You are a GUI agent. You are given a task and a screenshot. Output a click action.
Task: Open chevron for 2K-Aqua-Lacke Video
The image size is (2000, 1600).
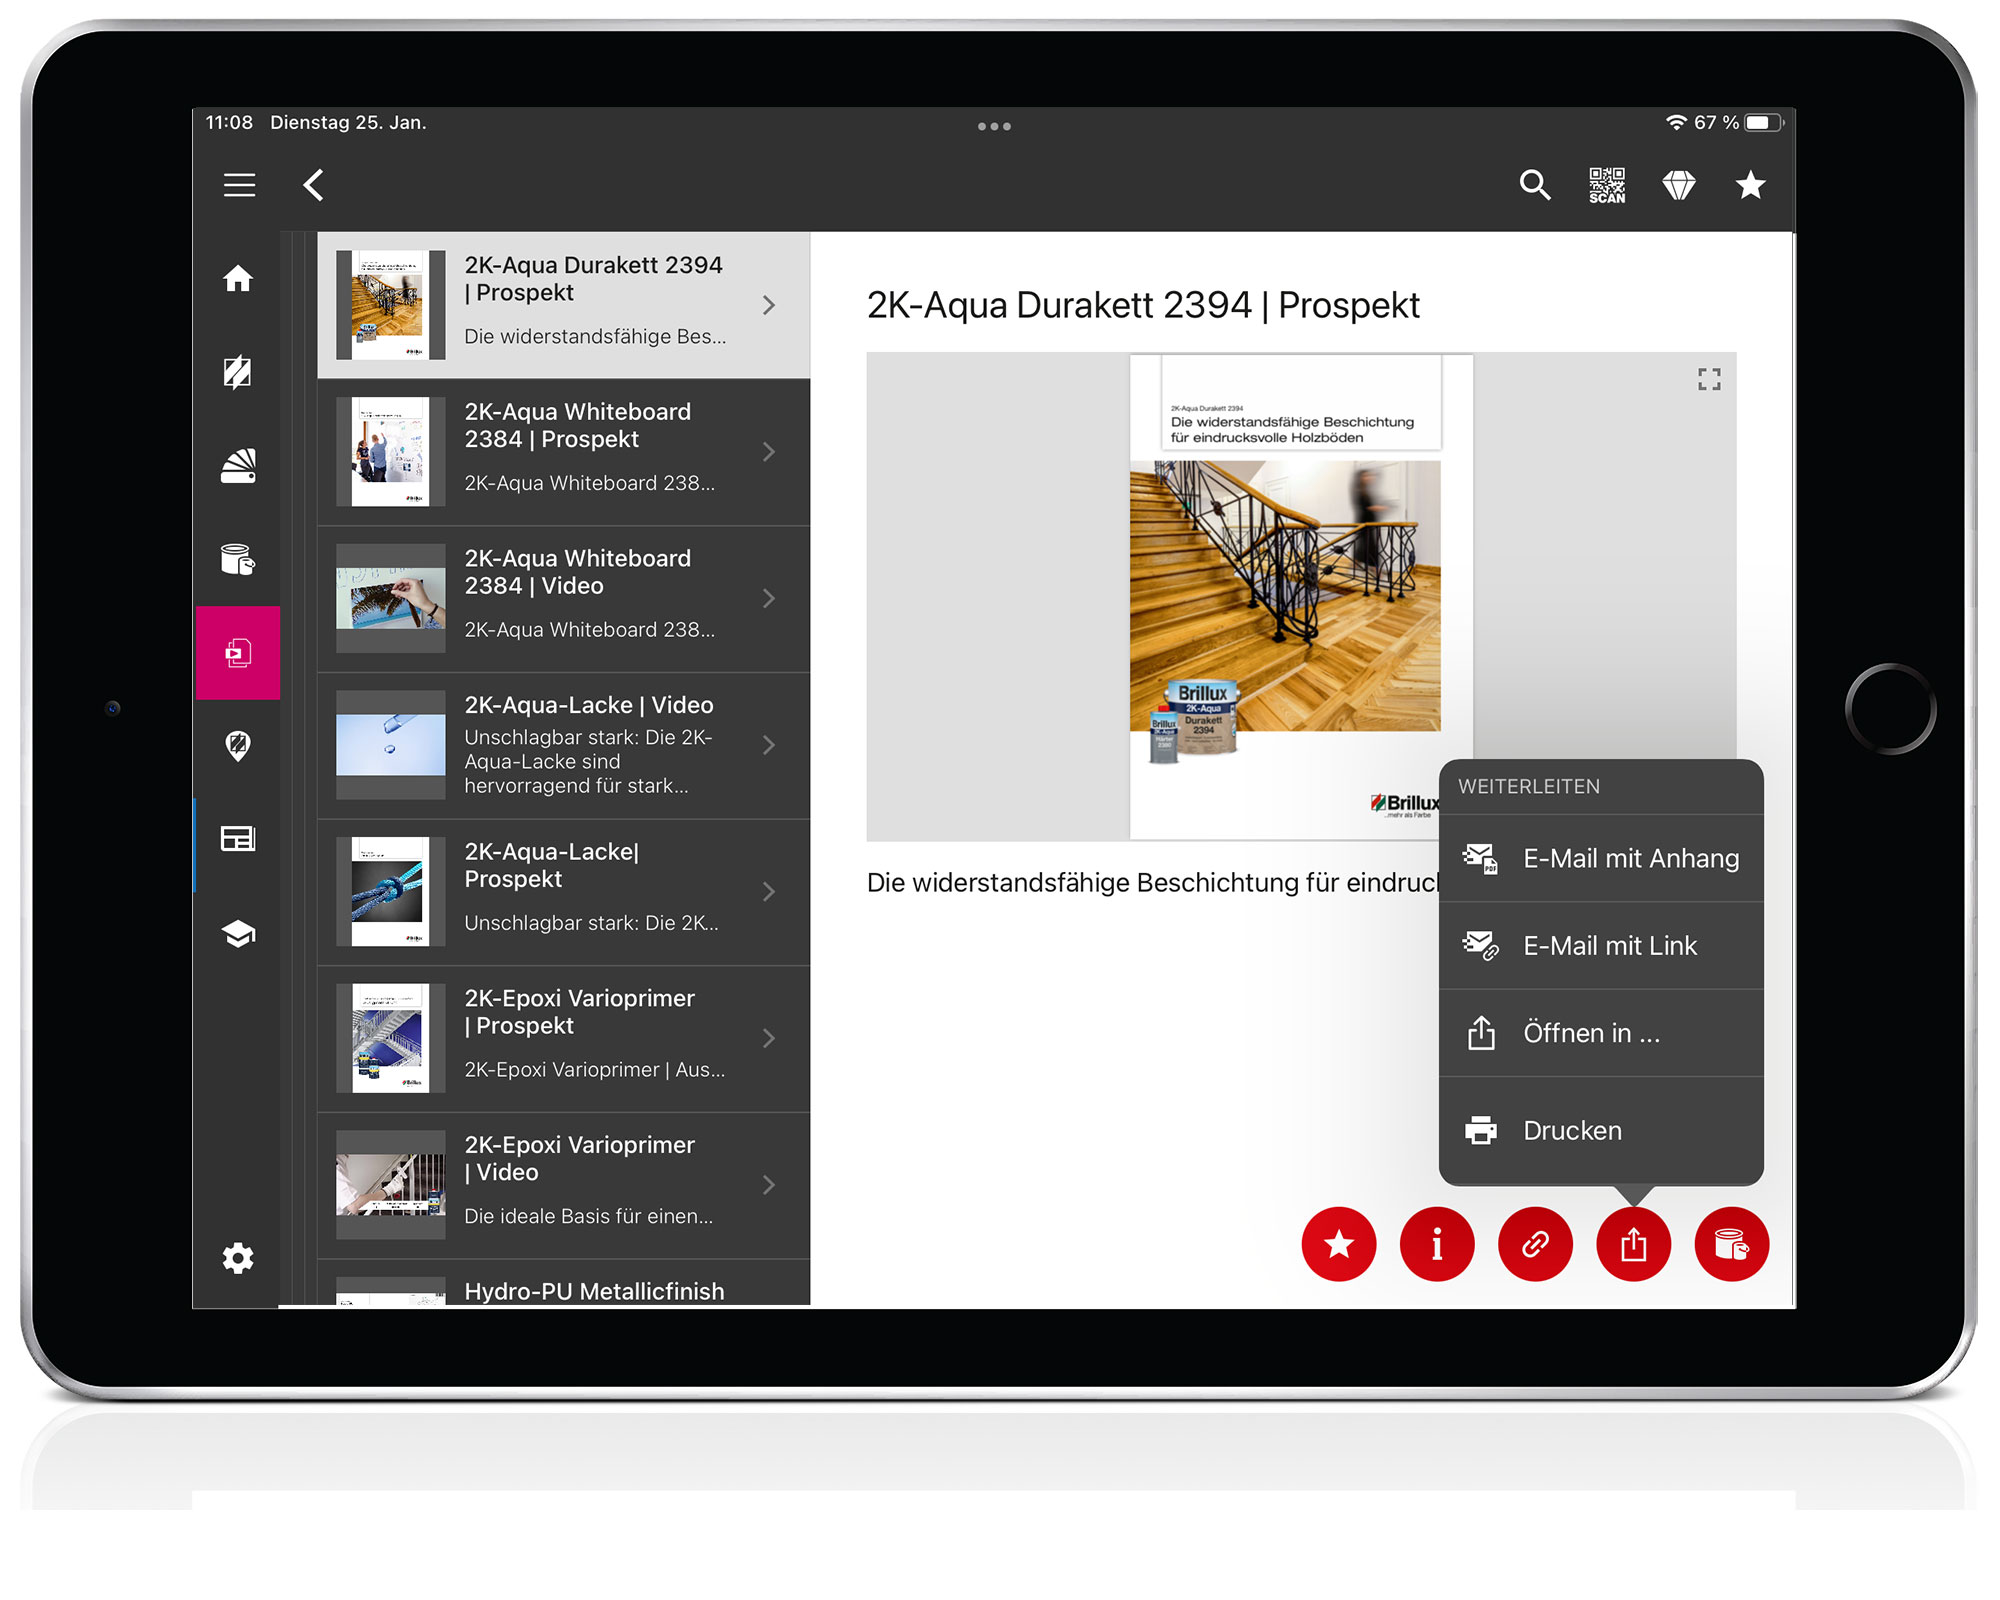click(769, 745)
